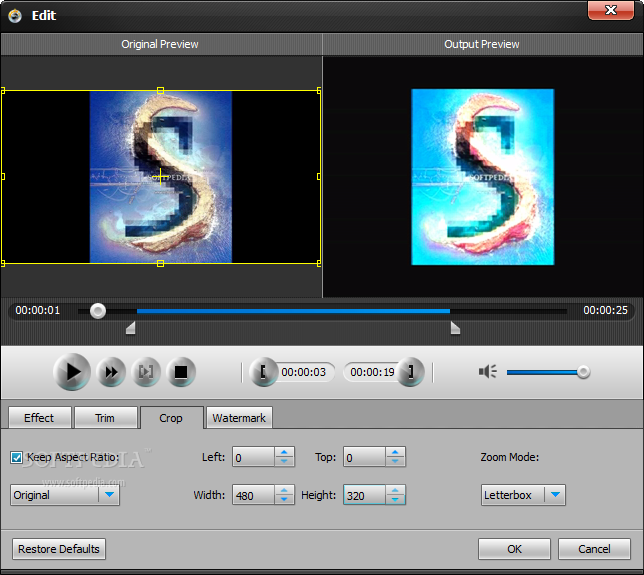Open the Original aspect ratio dropdown
The image size is (644, 575).
click(65, 495)
